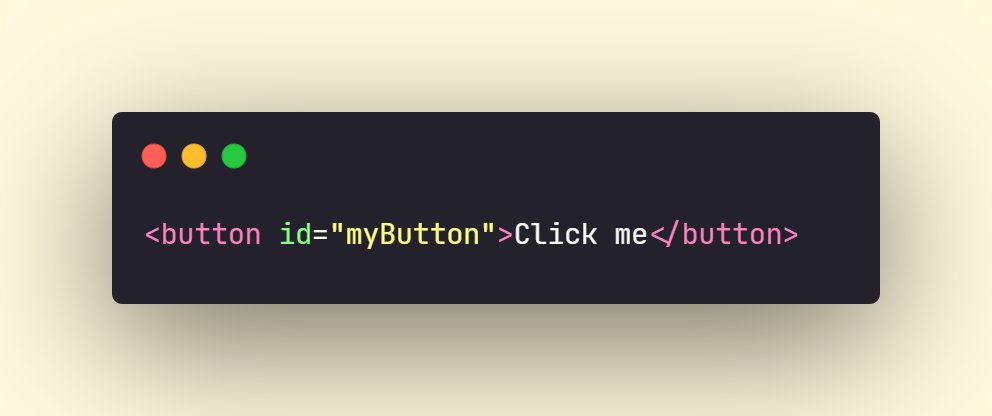Click the closing quote after myButton
The width and height of the screenshot is (992, 416).
coord(488,228)
